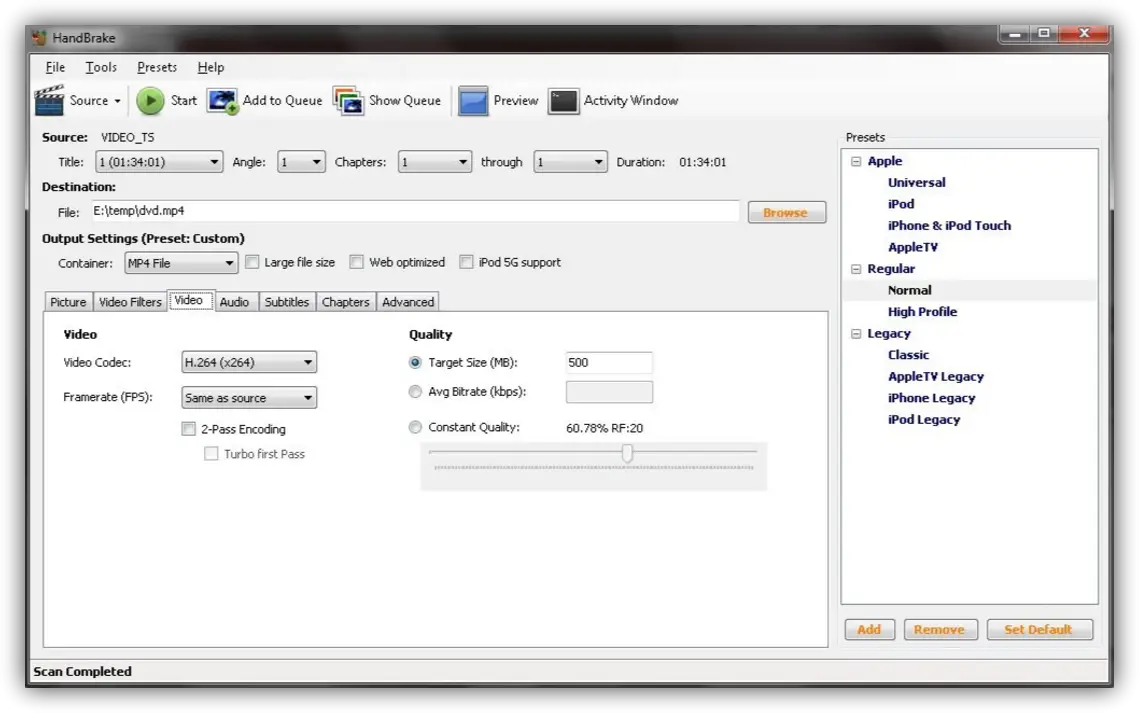The width and height of the screenshot is (1139, 713).
Task: Switch to the Subtitles tab
Action: (287, 302)
